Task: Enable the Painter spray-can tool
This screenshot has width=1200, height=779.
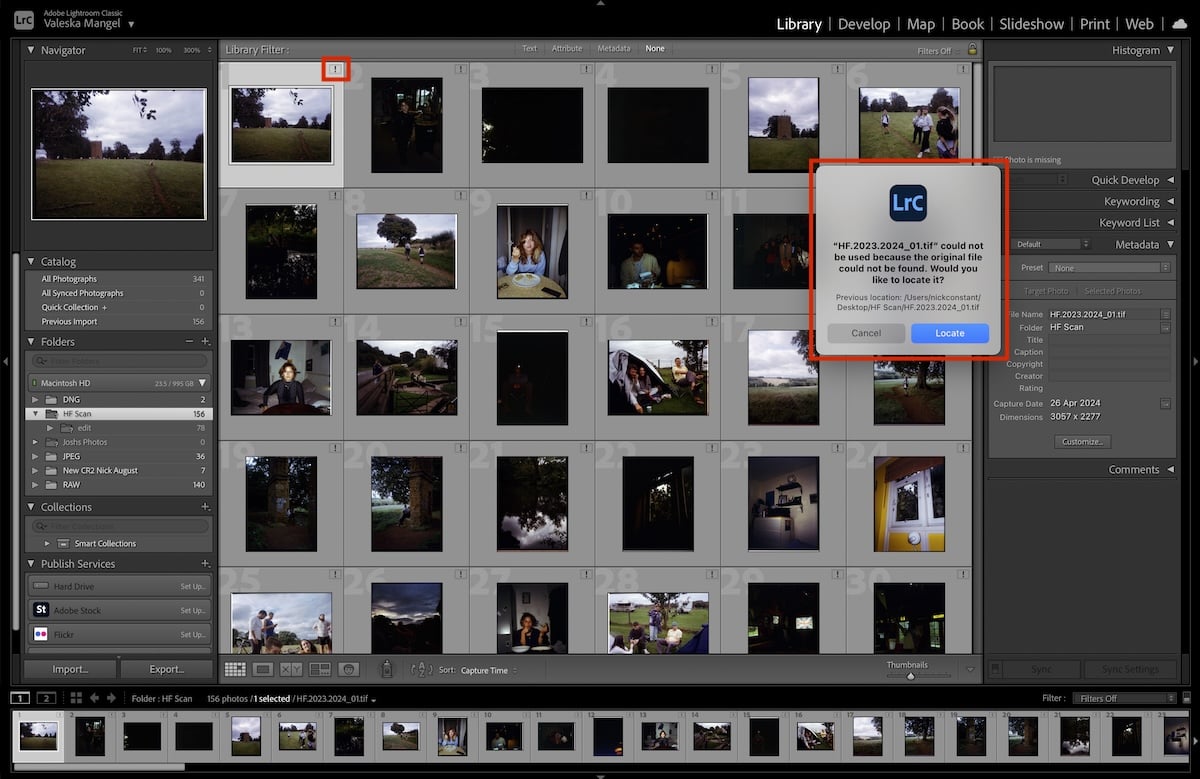Action: [x=386, y=670]
